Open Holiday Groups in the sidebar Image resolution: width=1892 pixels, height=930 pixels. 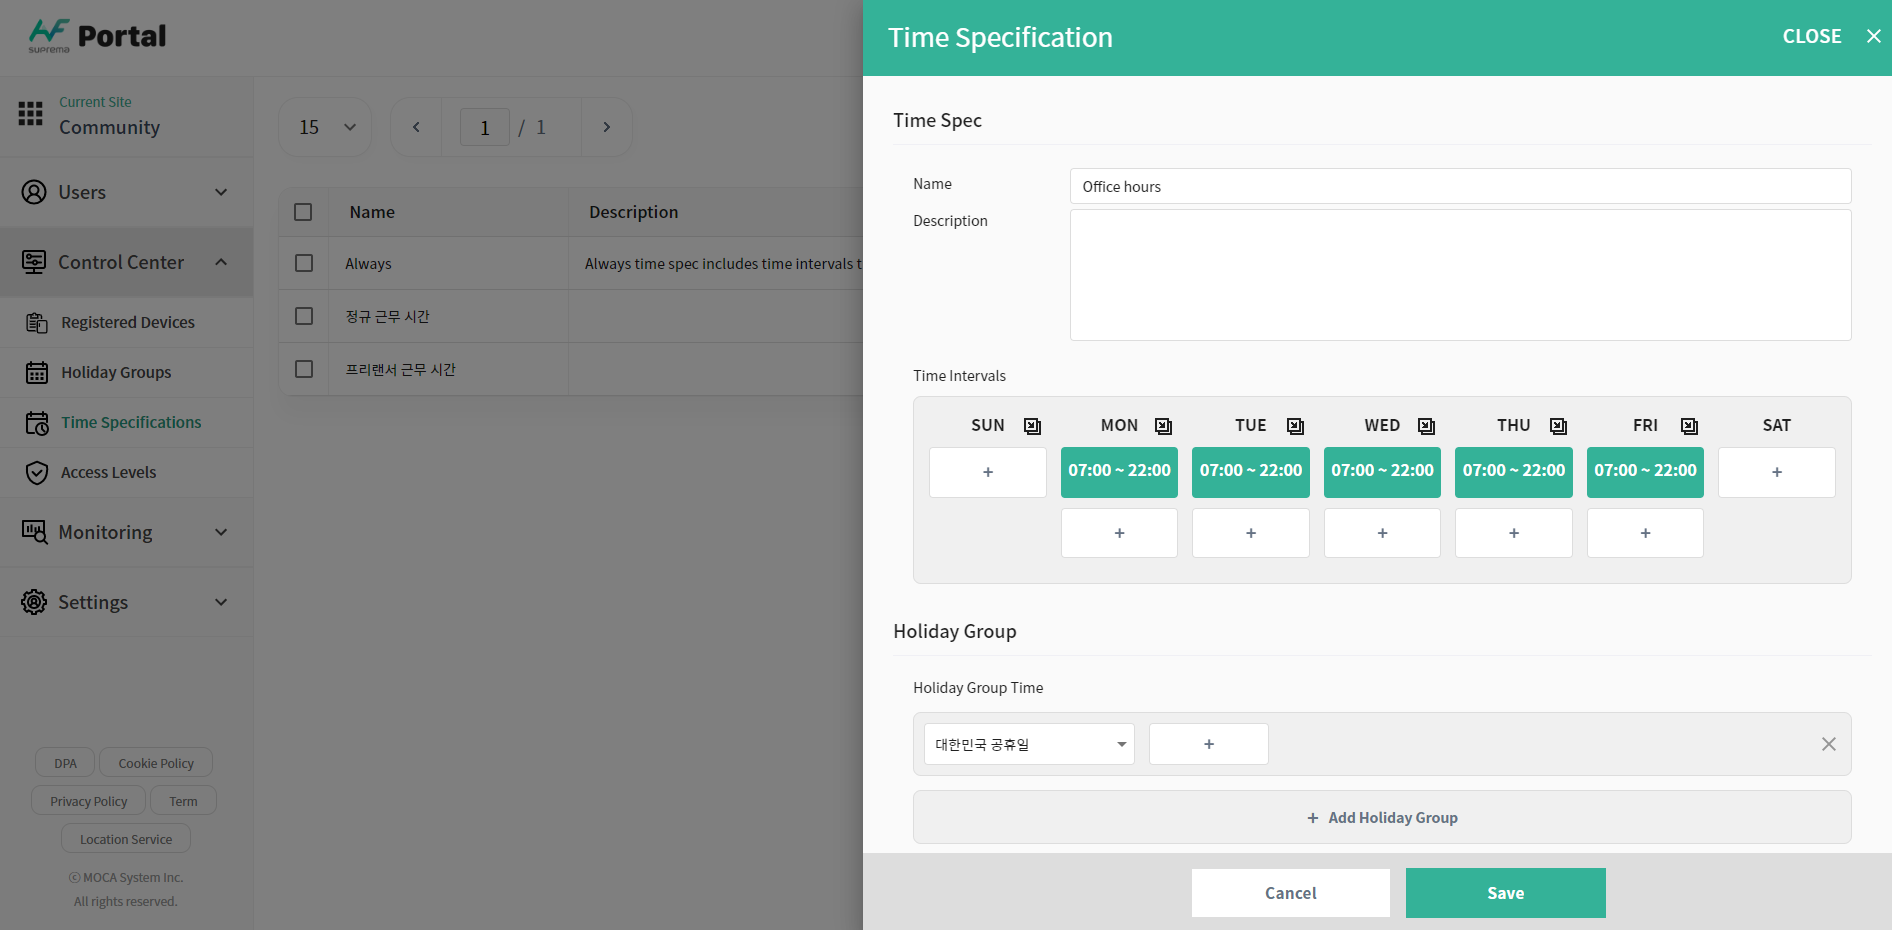click(116, 372)
